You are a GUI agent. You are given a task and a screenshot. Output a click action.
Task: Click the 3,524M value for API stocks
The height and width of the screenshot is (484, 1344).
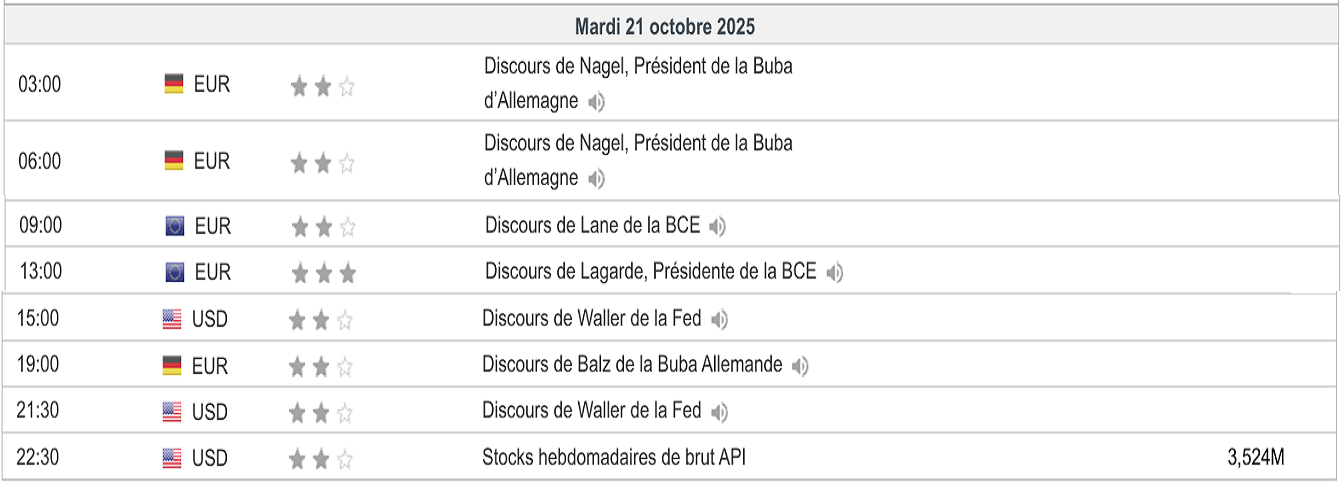[x=1255, y=458]
